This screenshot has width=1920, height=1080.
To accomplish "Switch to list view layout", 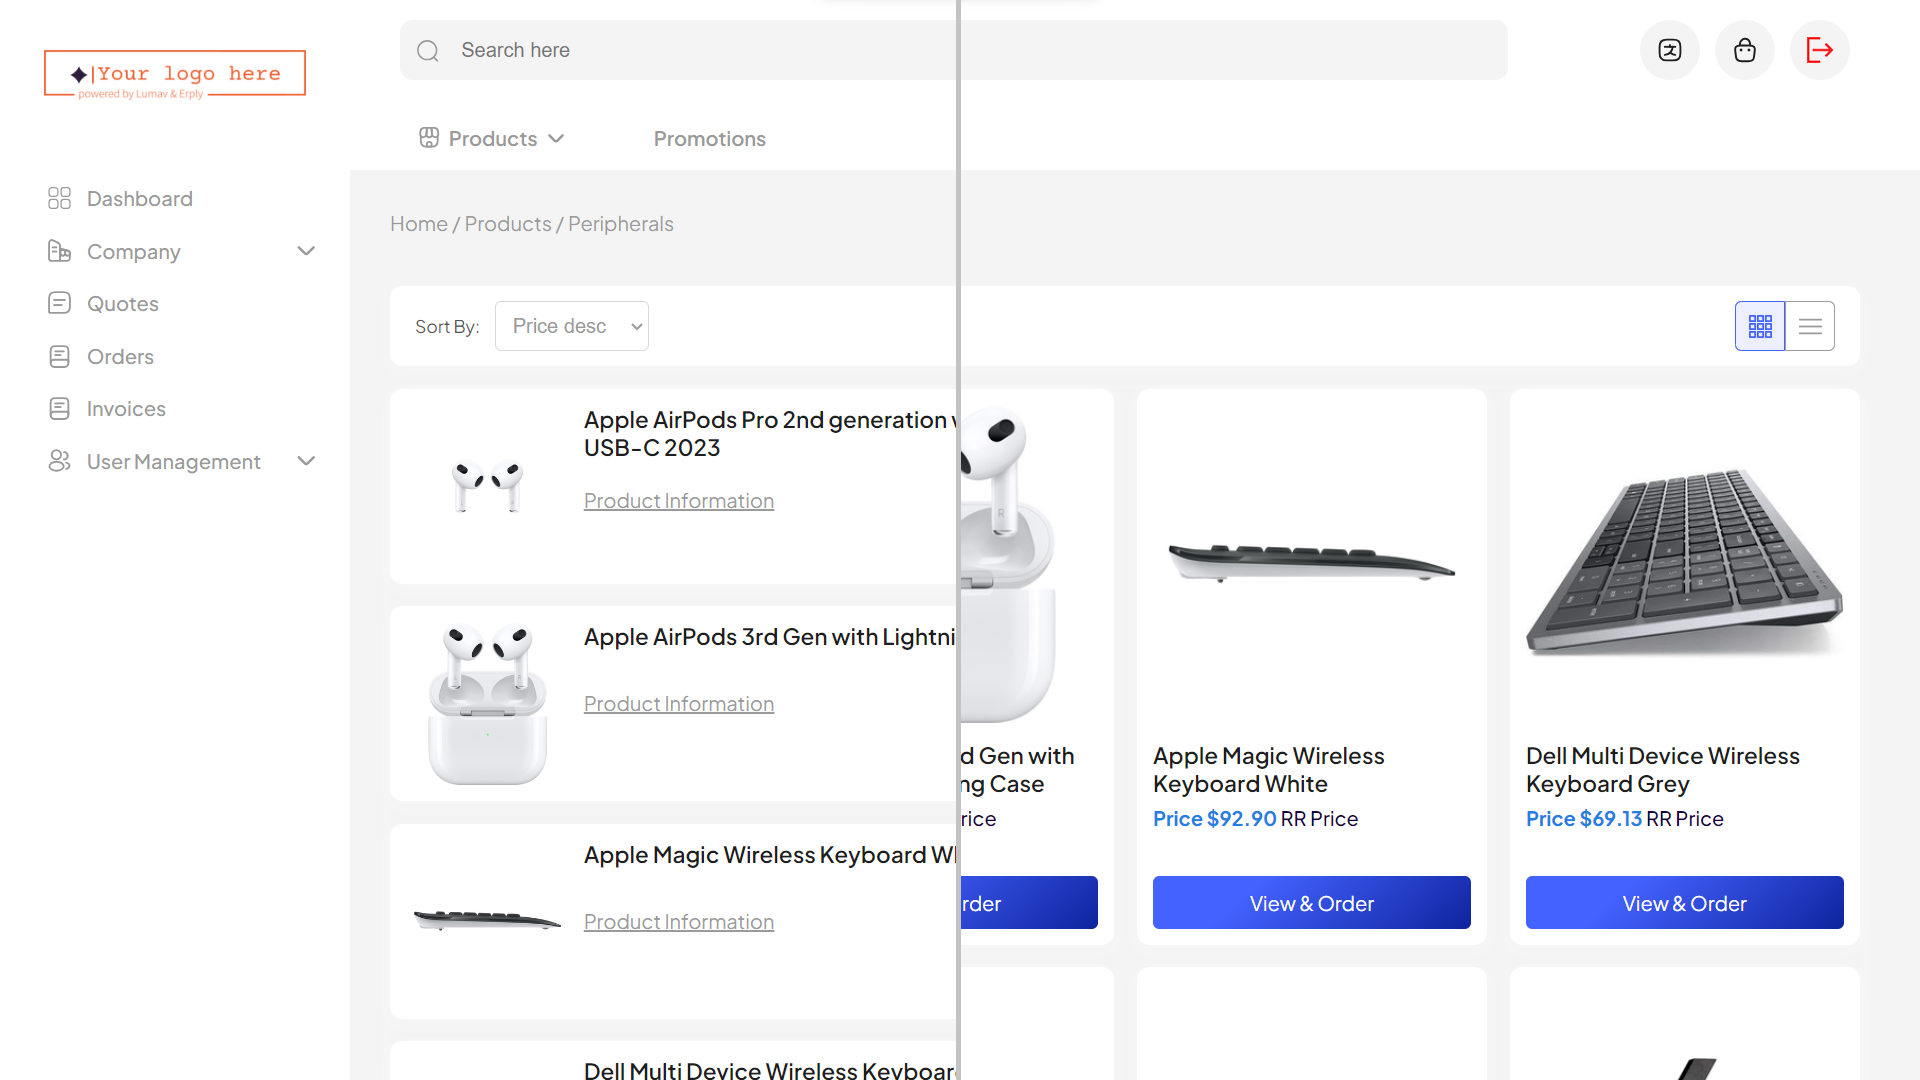I will pos(1809,326).
